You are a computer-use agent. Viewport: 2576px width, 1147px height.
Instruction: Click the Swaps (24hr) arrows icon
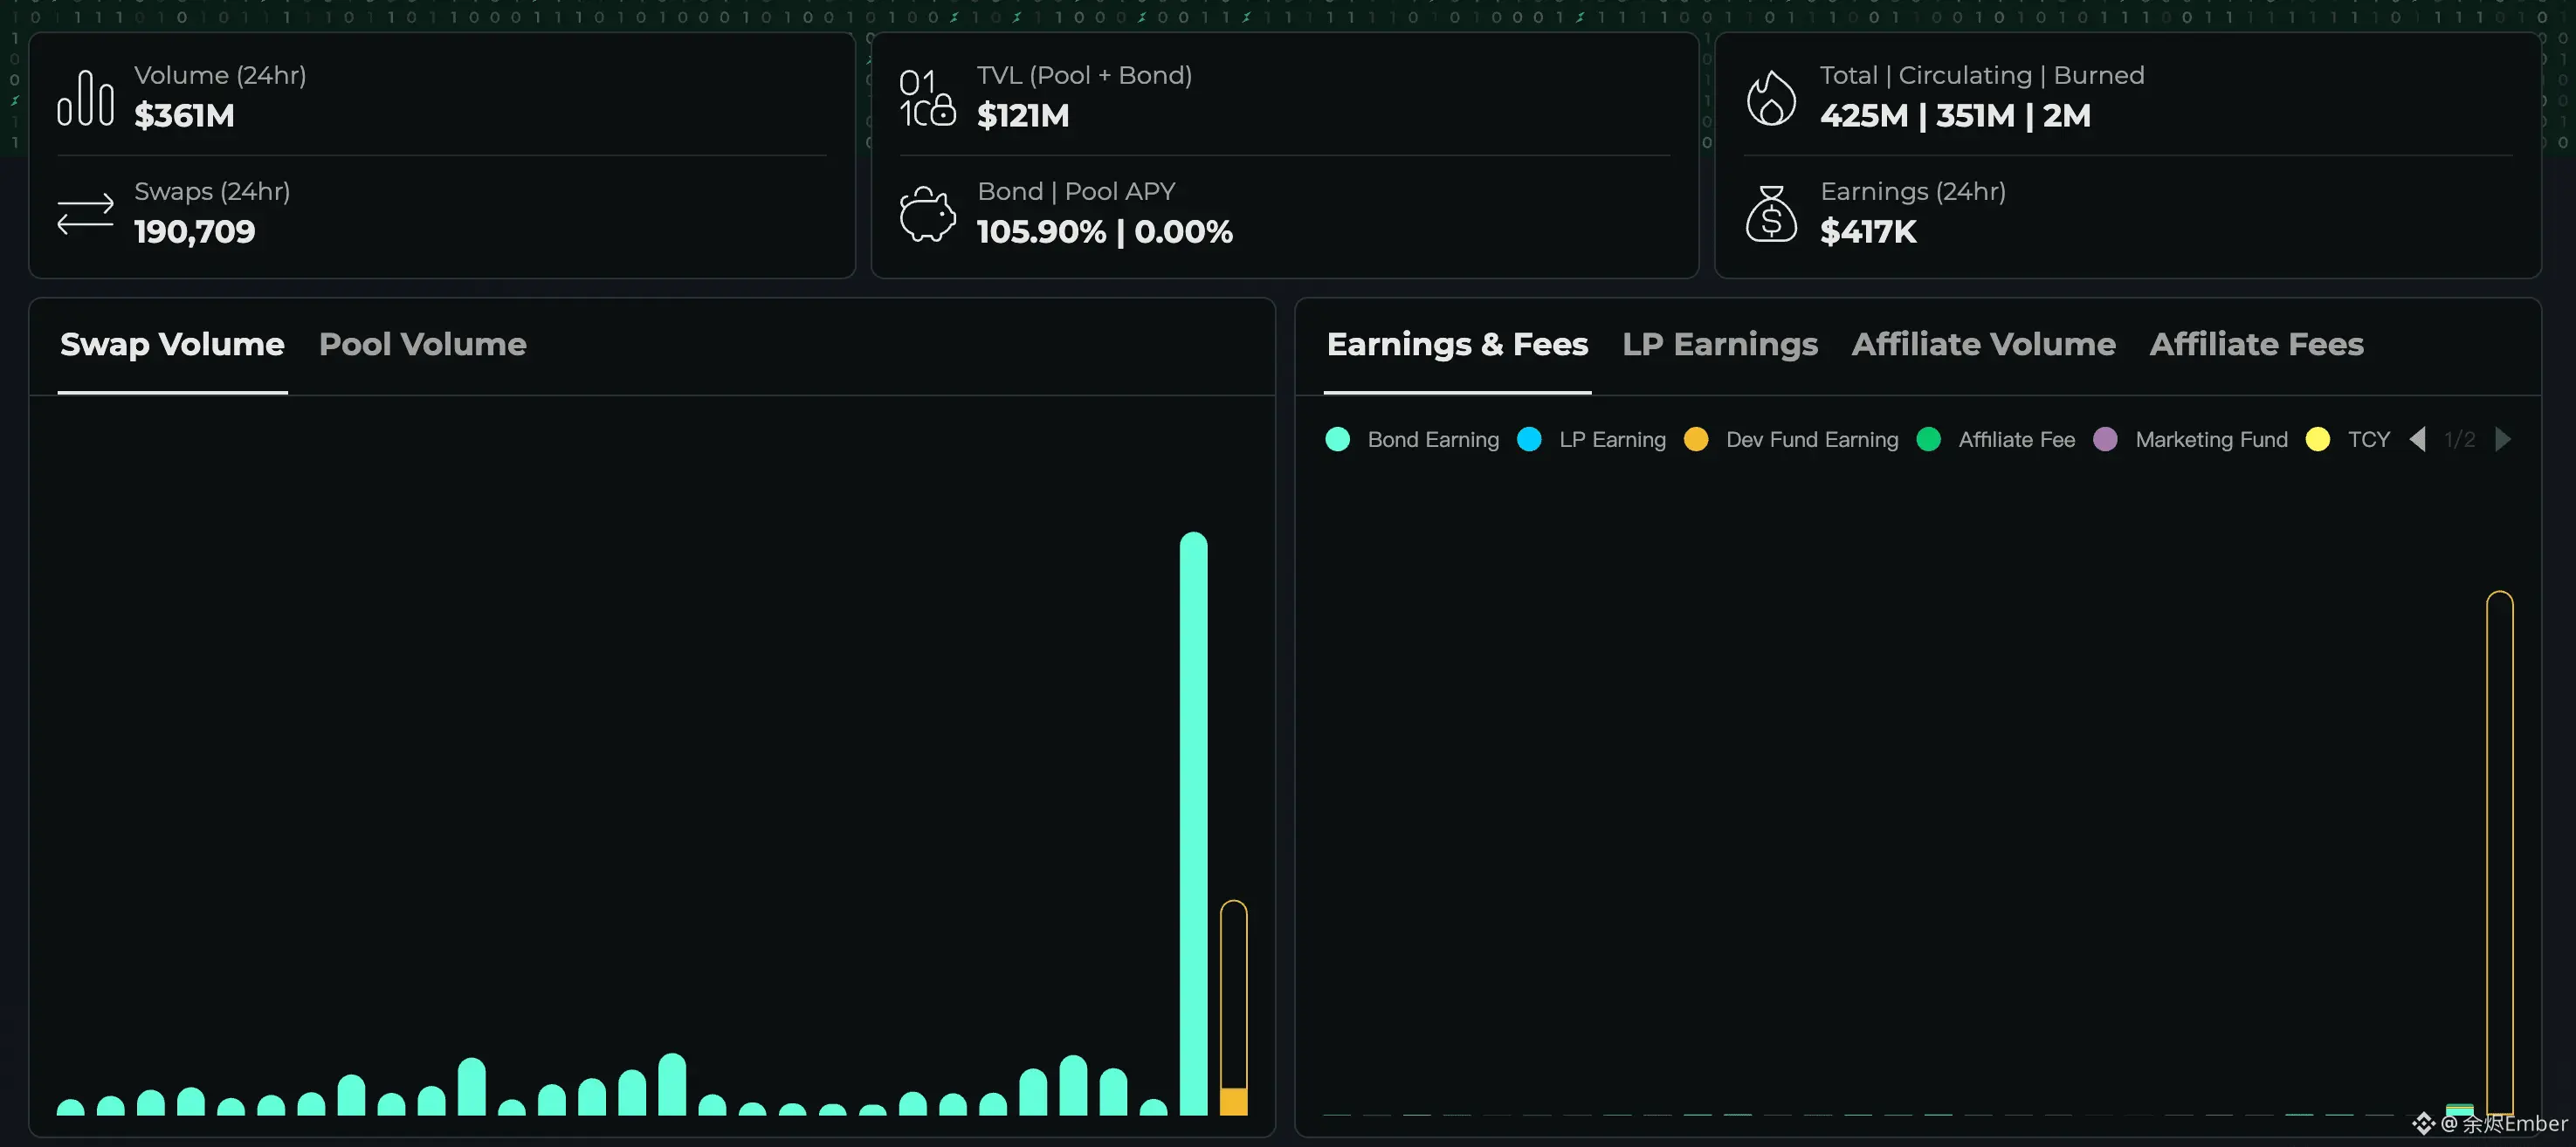(85, 213)
